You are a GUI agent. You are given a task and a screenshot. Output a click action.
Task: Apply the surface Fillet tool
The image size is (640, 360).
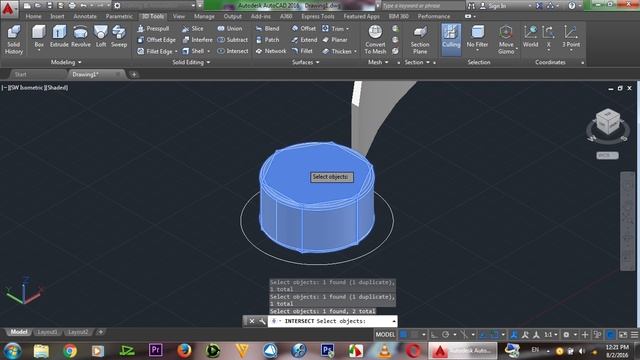coord(302,51)
